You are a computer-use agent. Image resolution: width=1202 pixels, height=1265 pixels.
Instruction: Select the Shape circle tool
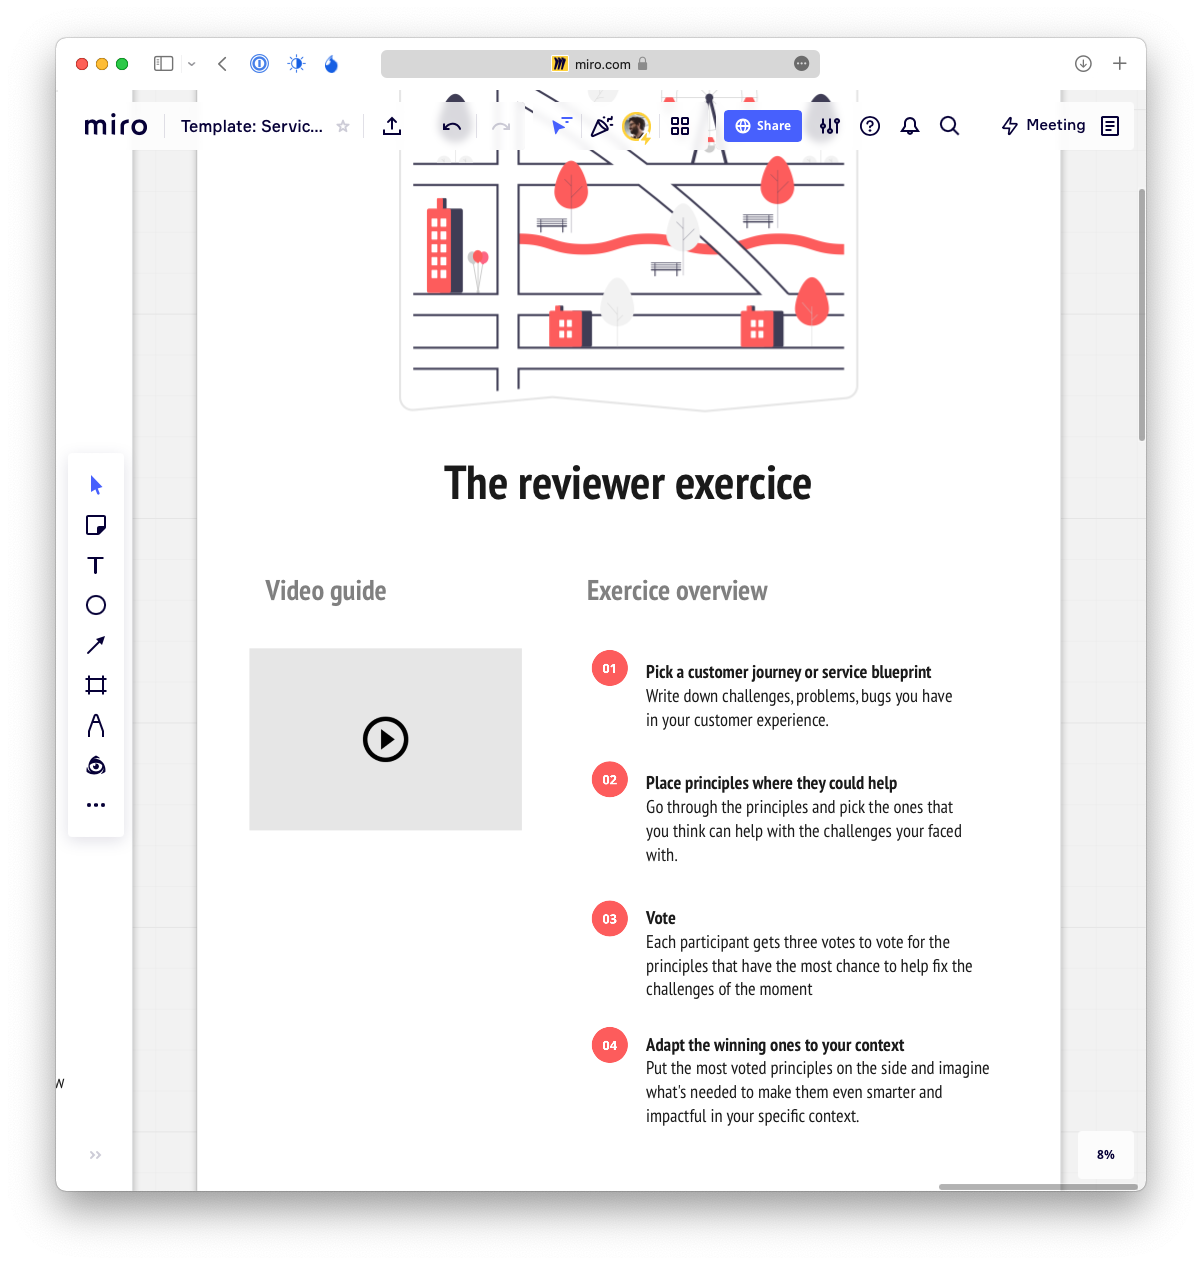96,605
